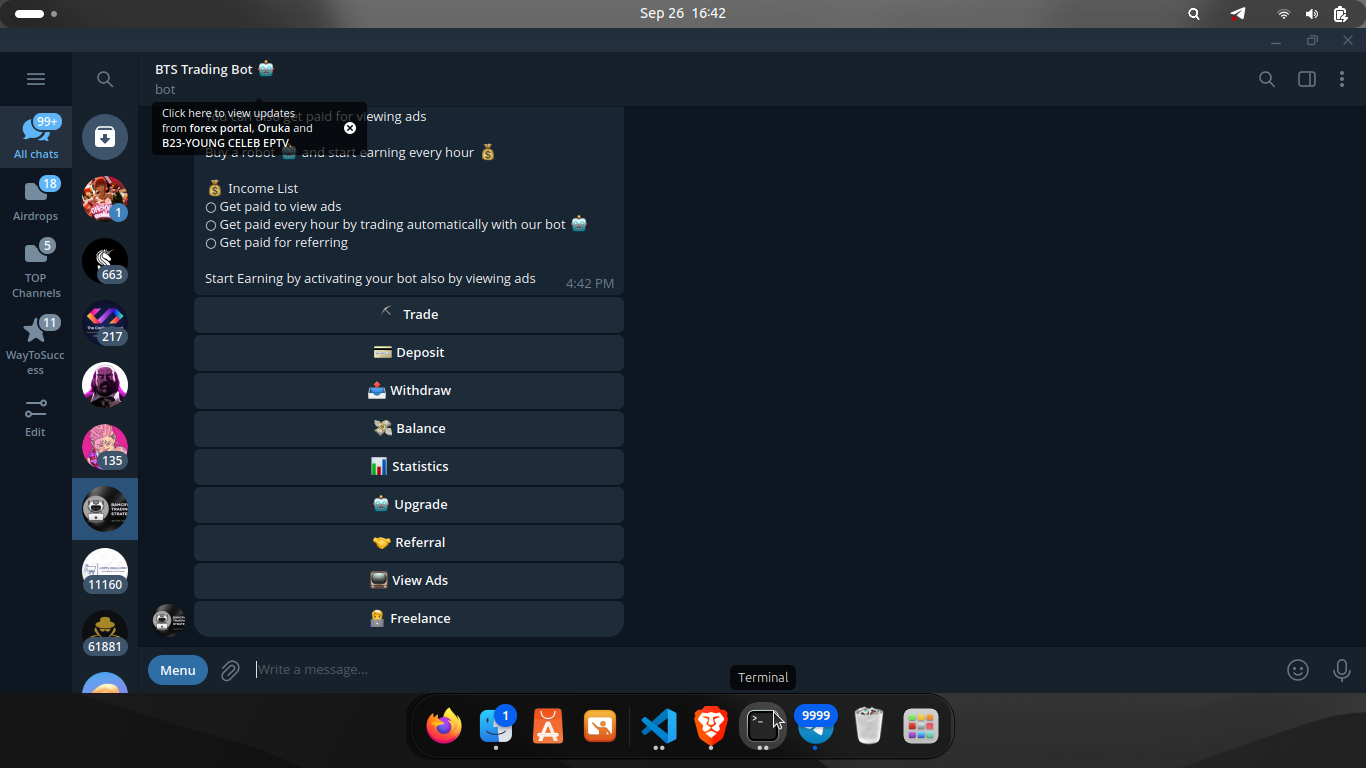Expand the bot Menu button

pos(178,670)
